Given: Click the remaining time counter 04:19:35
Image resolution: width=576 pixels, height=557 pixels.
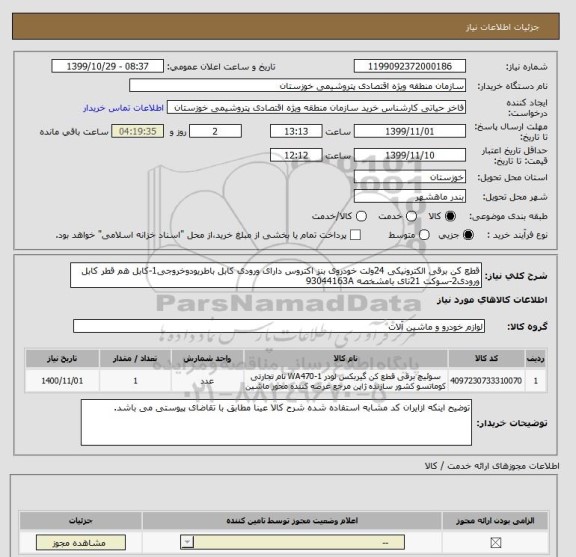Looking at the screenshot, I should 137,131.
